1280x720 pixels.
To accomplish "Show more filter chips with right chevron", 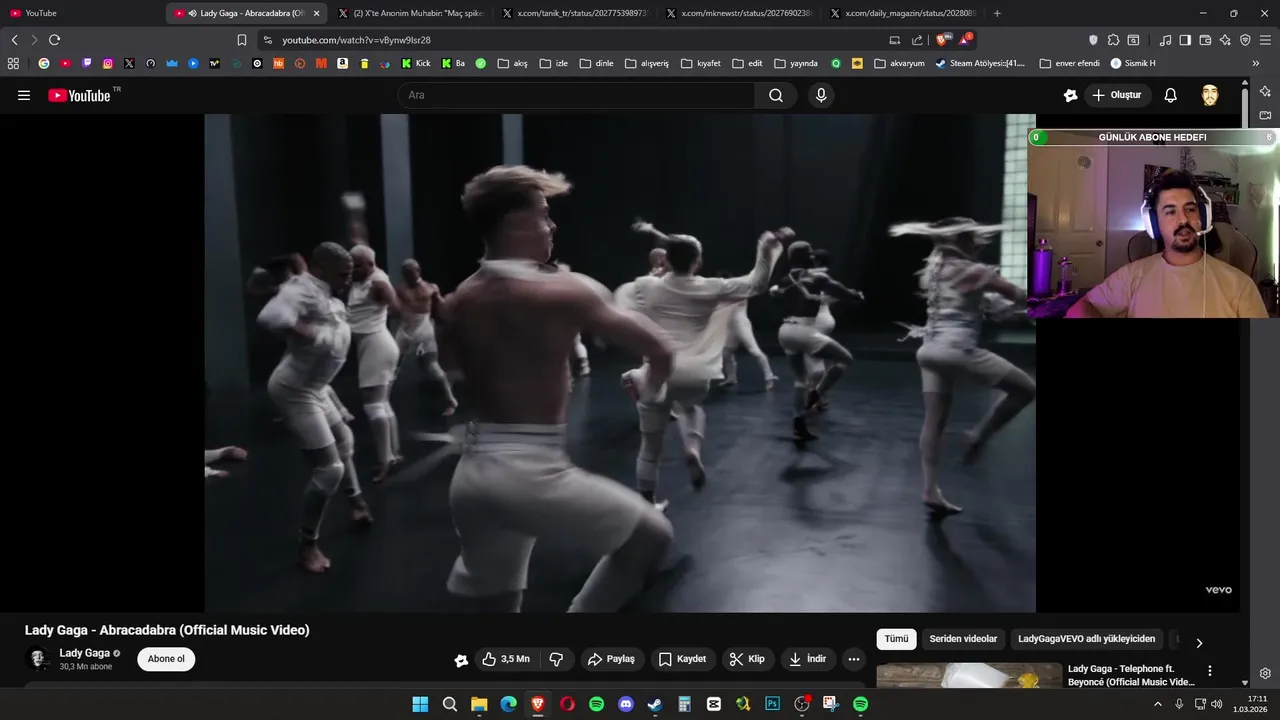I will click(1199, 643).
